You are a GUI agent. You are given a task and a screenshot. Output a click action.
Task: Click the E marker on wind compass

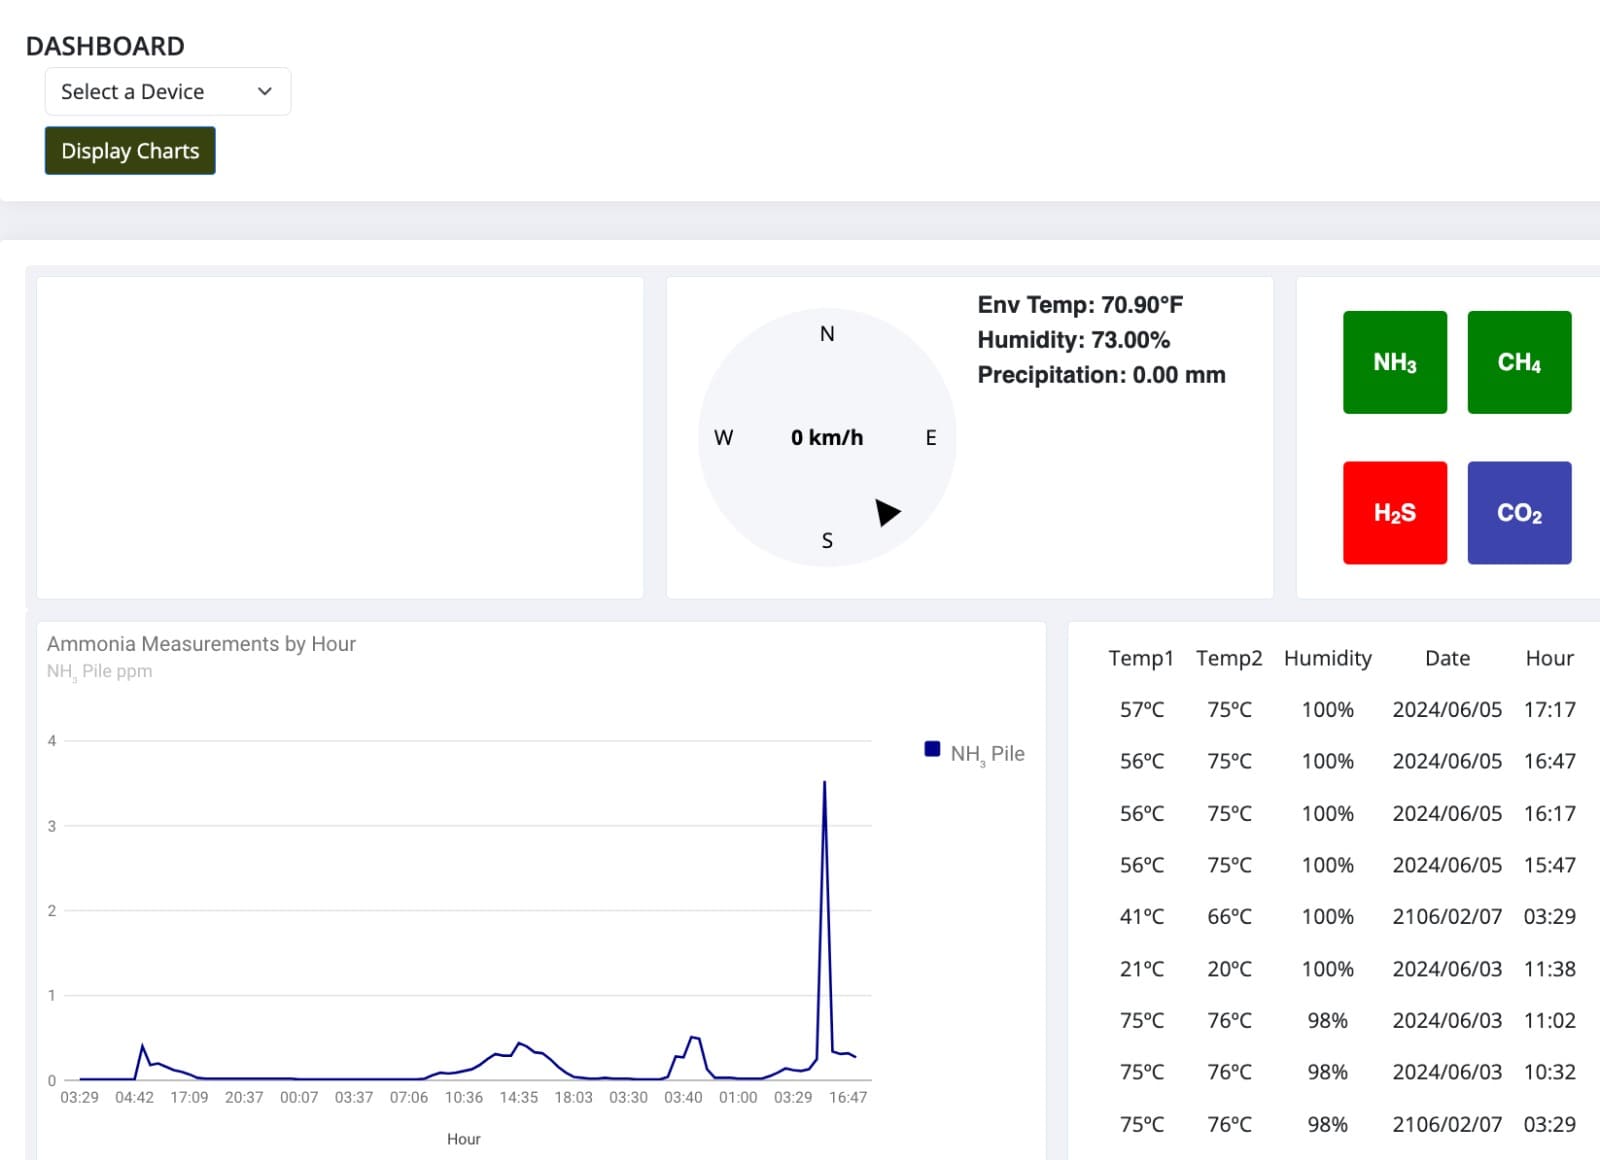(931, 438)
